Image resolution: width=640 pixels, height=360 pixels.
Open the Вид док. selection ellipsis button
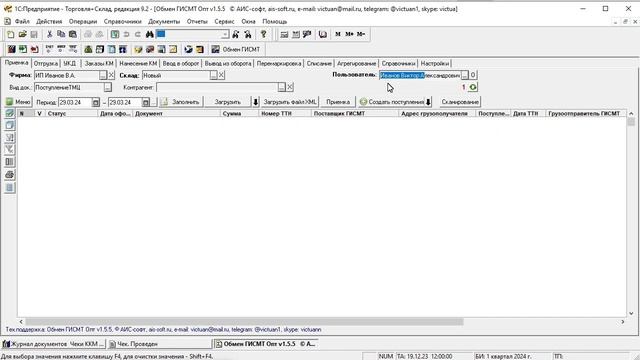point(107,87)
